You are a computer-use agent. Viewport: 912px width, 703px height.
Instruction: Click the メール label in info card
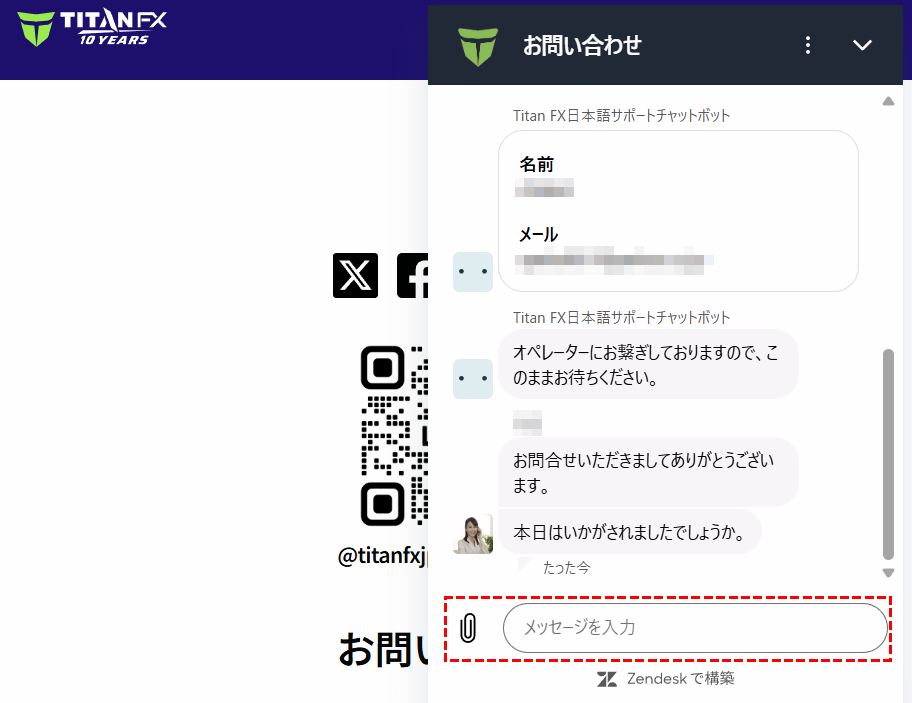(538, 234)
